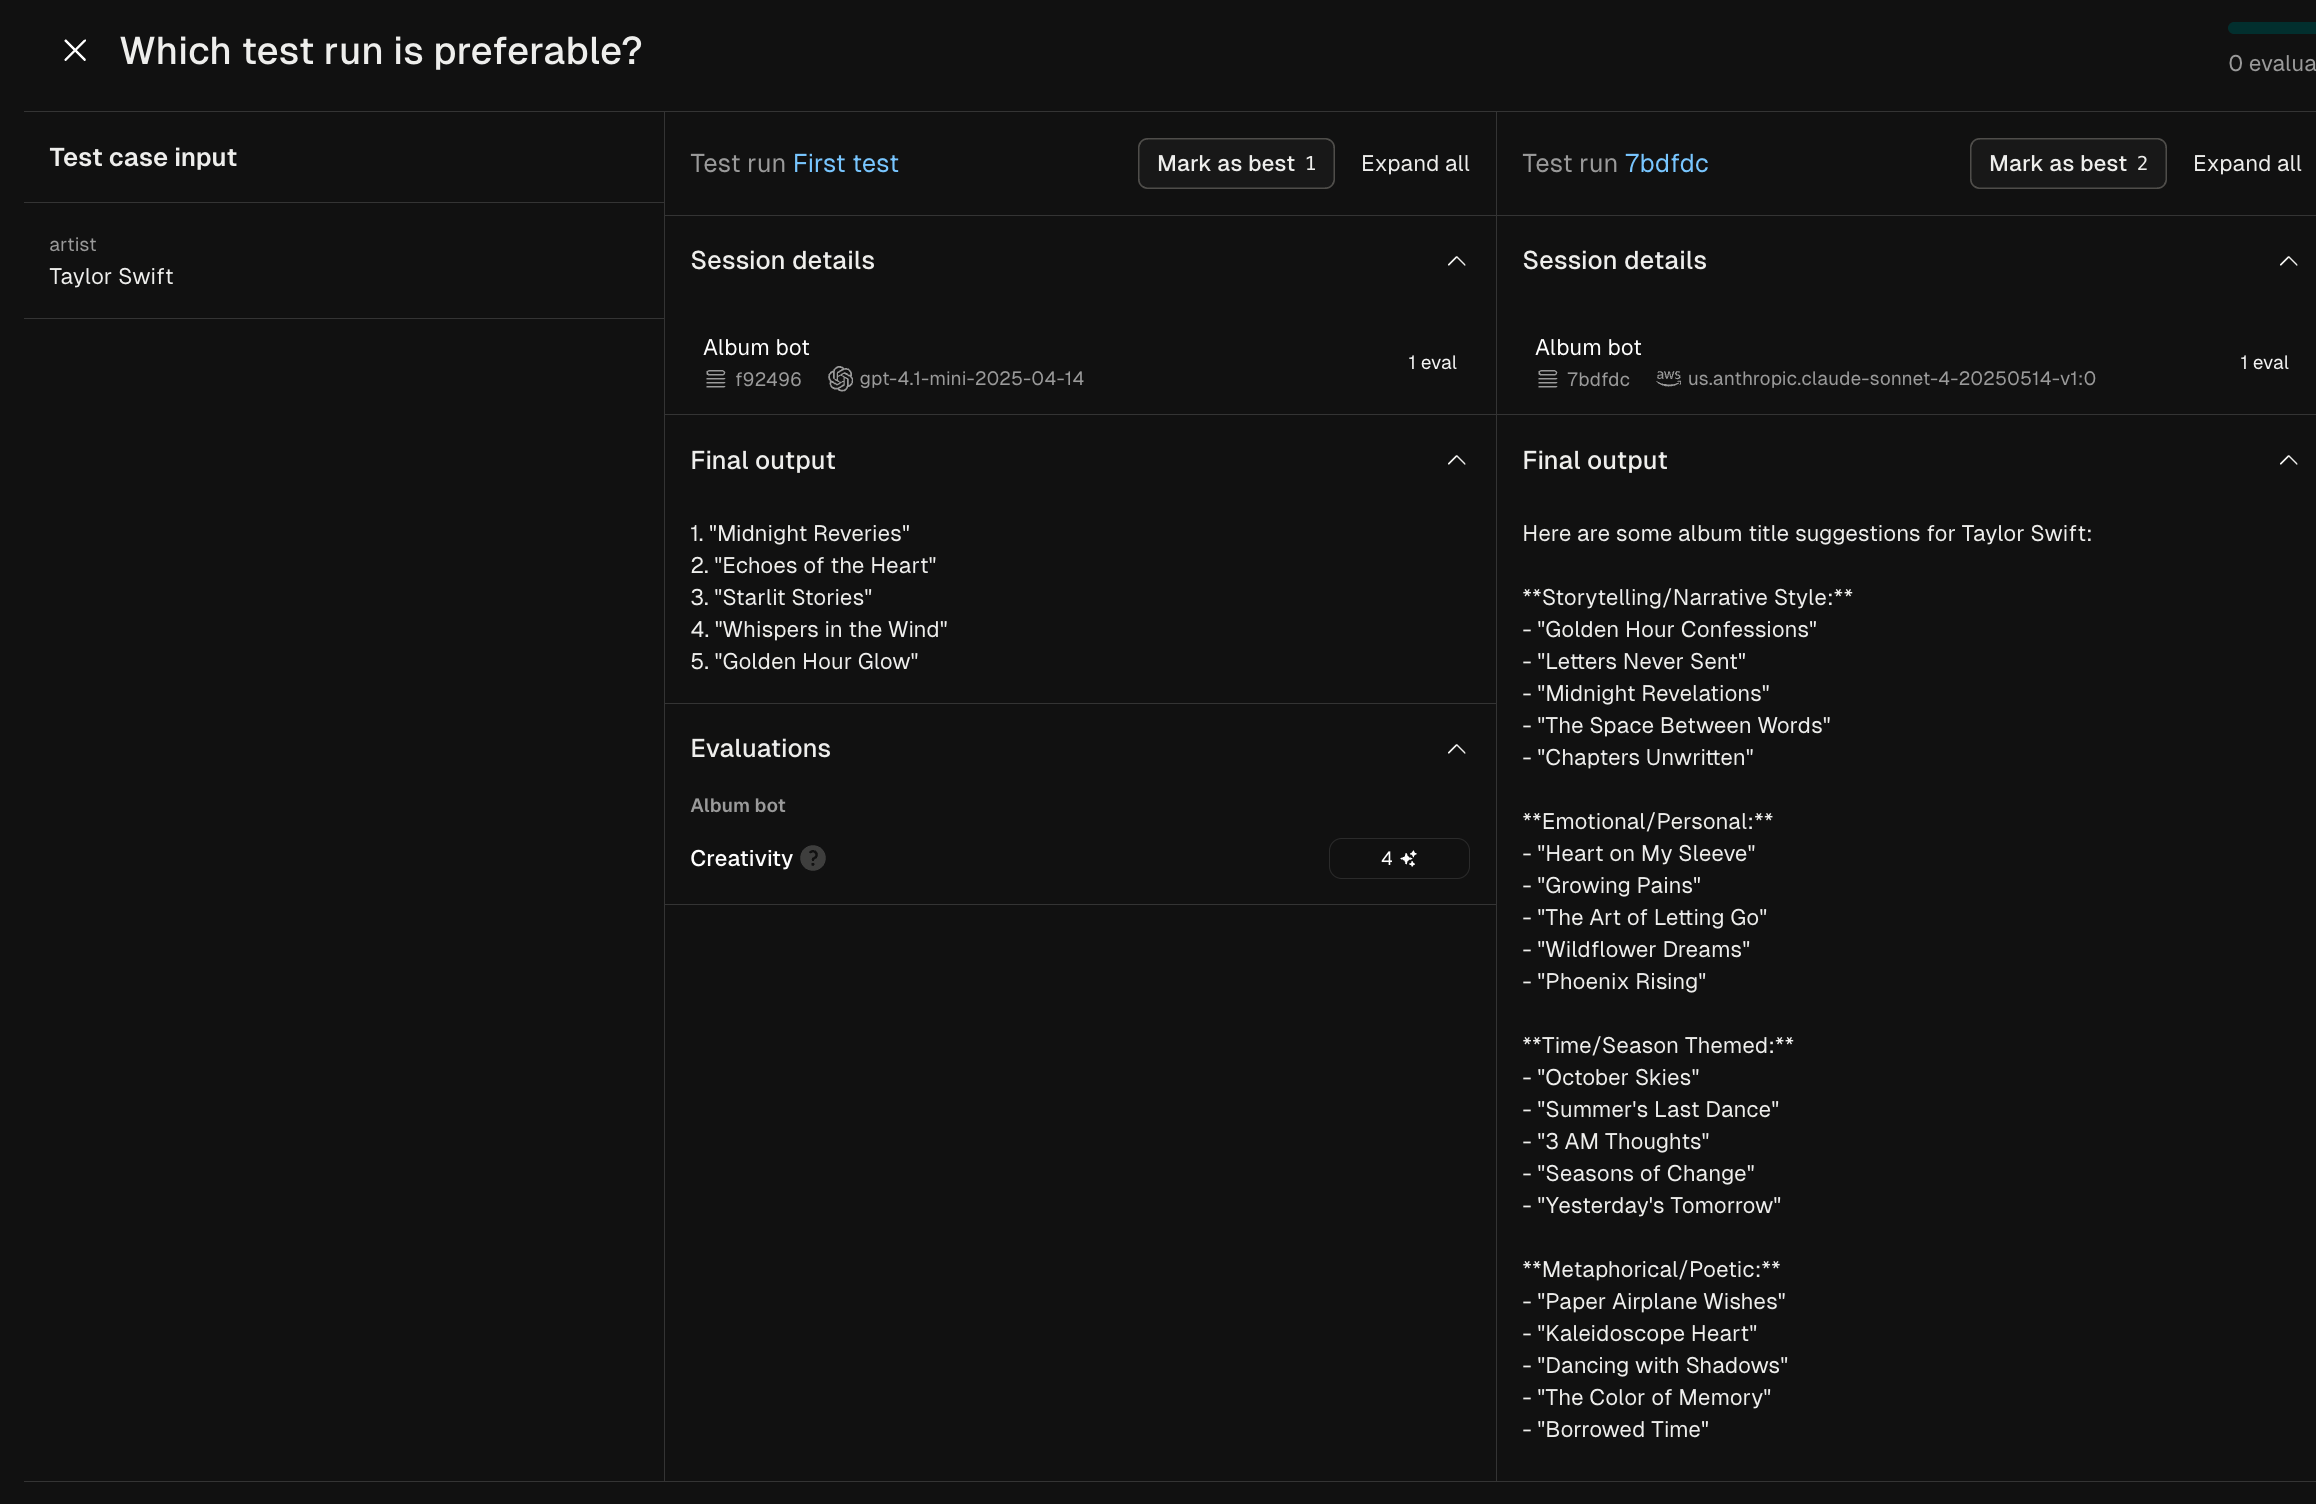The height and width of the screenshot is (1504, 2316).
Task: Open the 7bdfdc test run link
Action: point(1666,164)
